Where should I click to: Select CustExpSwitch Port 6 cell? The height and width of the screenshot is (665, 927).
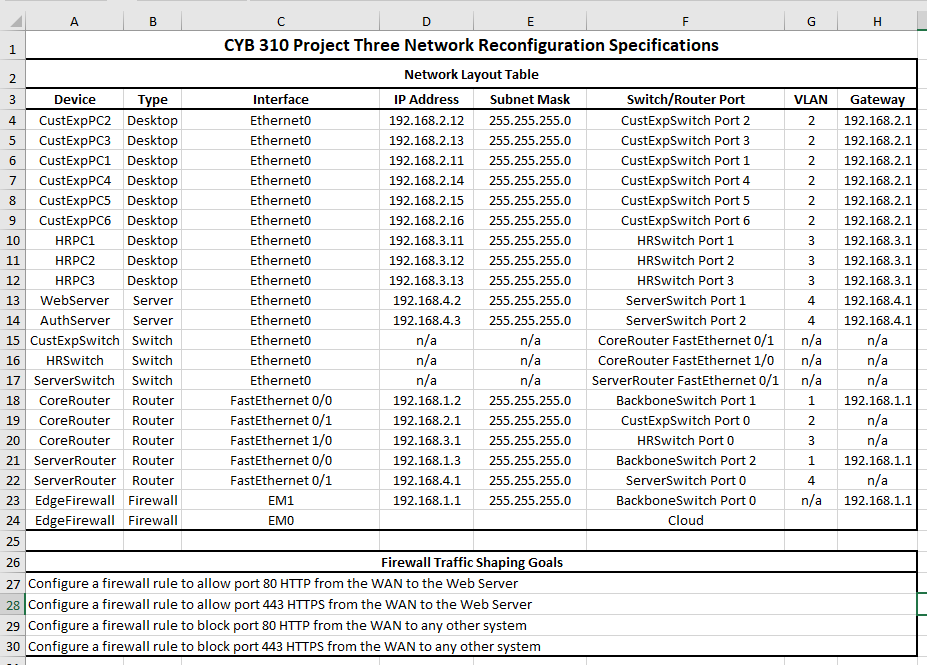coord(685,220)
